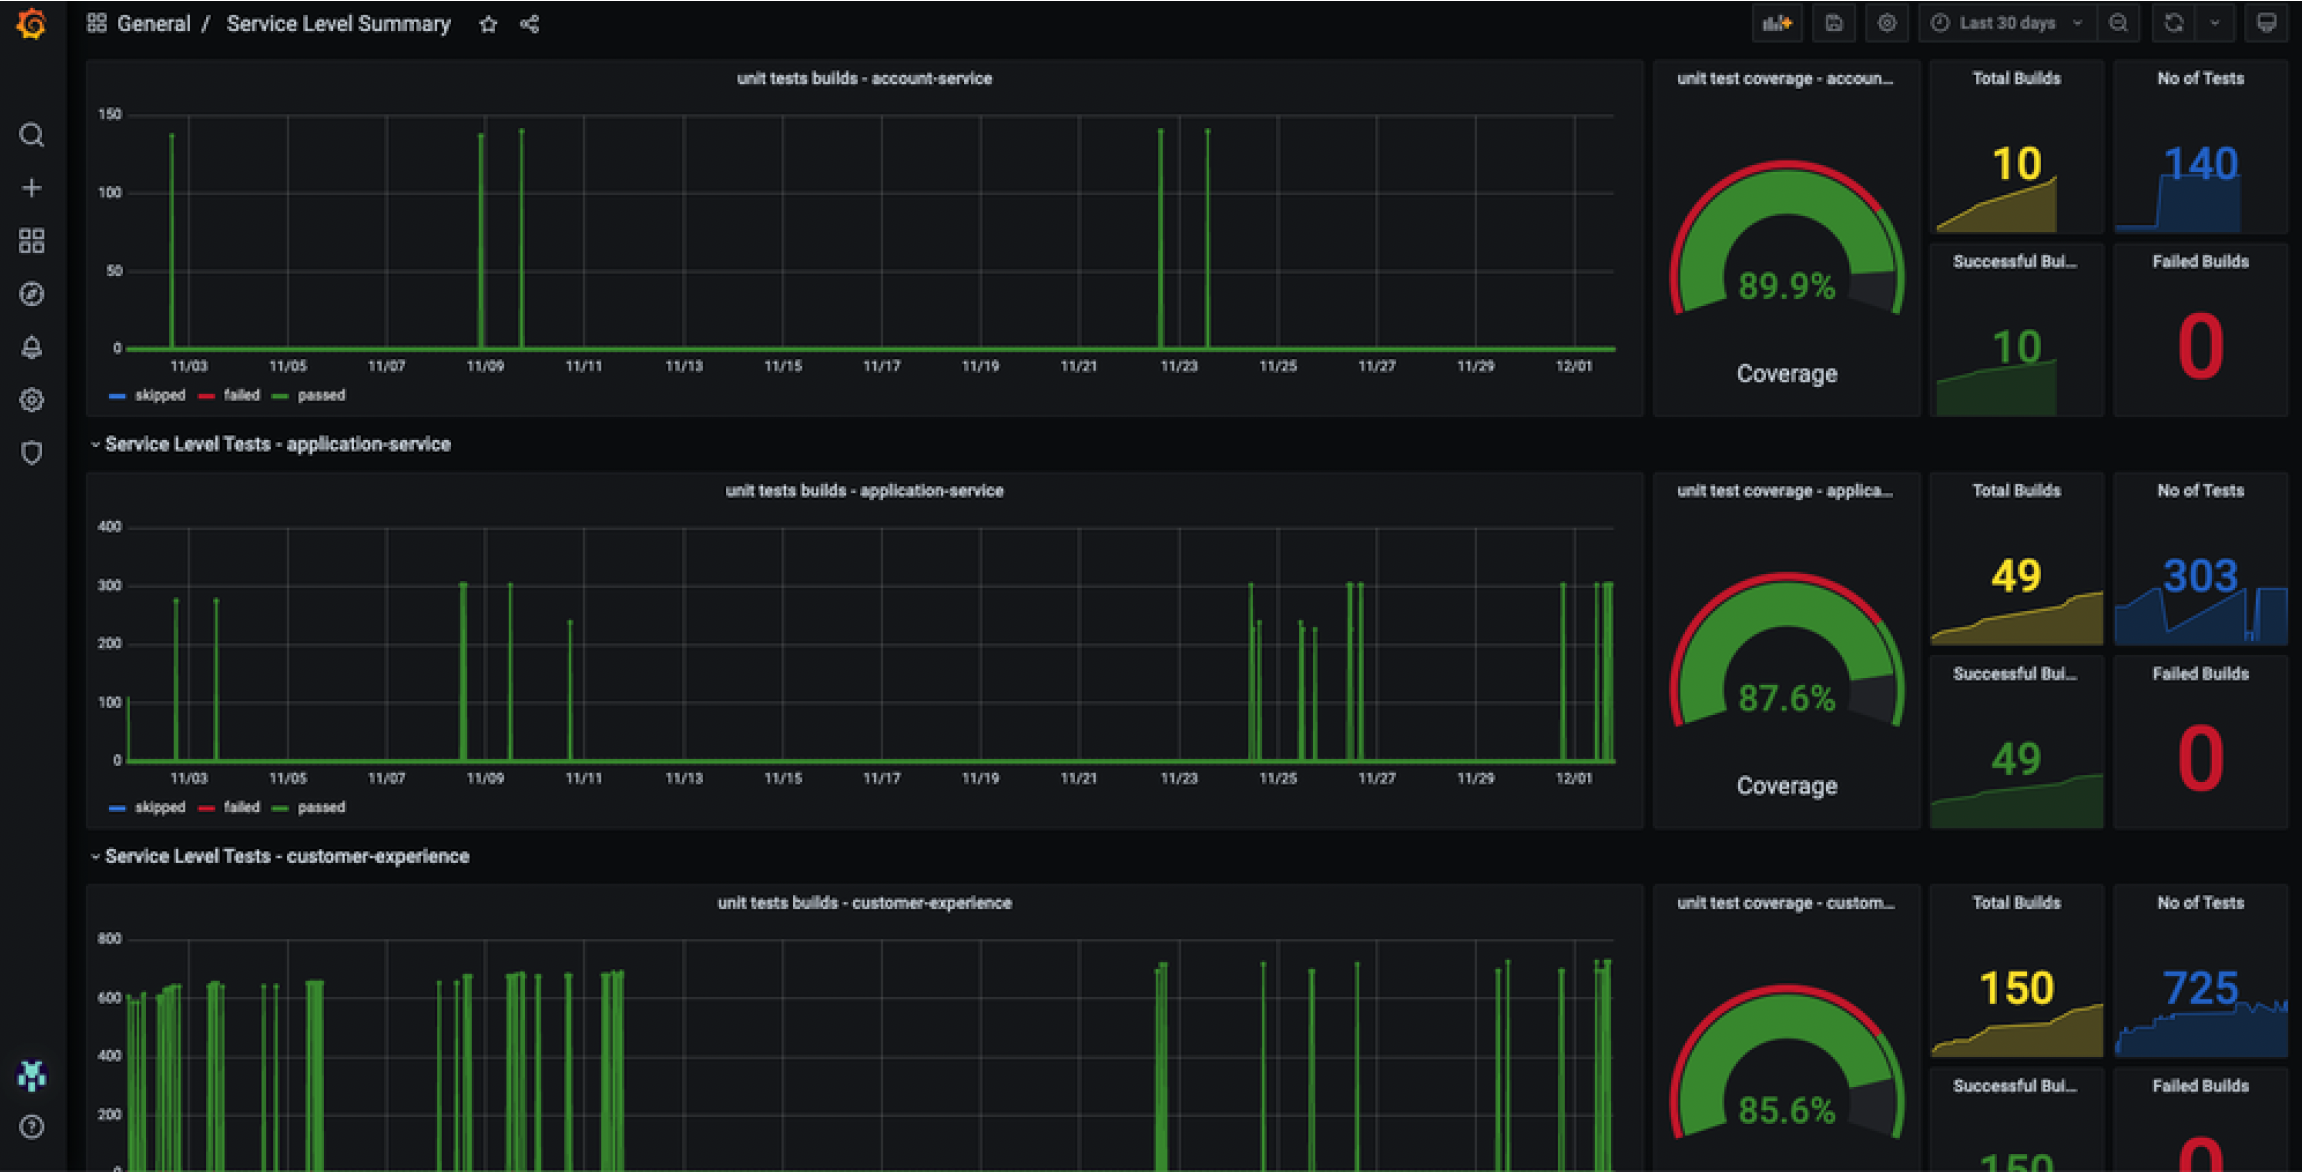
Task: Click the dashboard grid icon beside General
Action: point(97,23)
